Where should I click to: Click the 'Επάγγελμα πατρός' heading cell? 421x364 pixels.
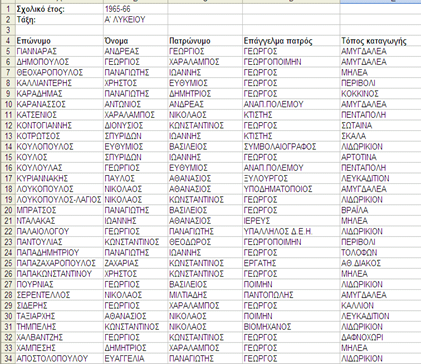coord(291,41)
